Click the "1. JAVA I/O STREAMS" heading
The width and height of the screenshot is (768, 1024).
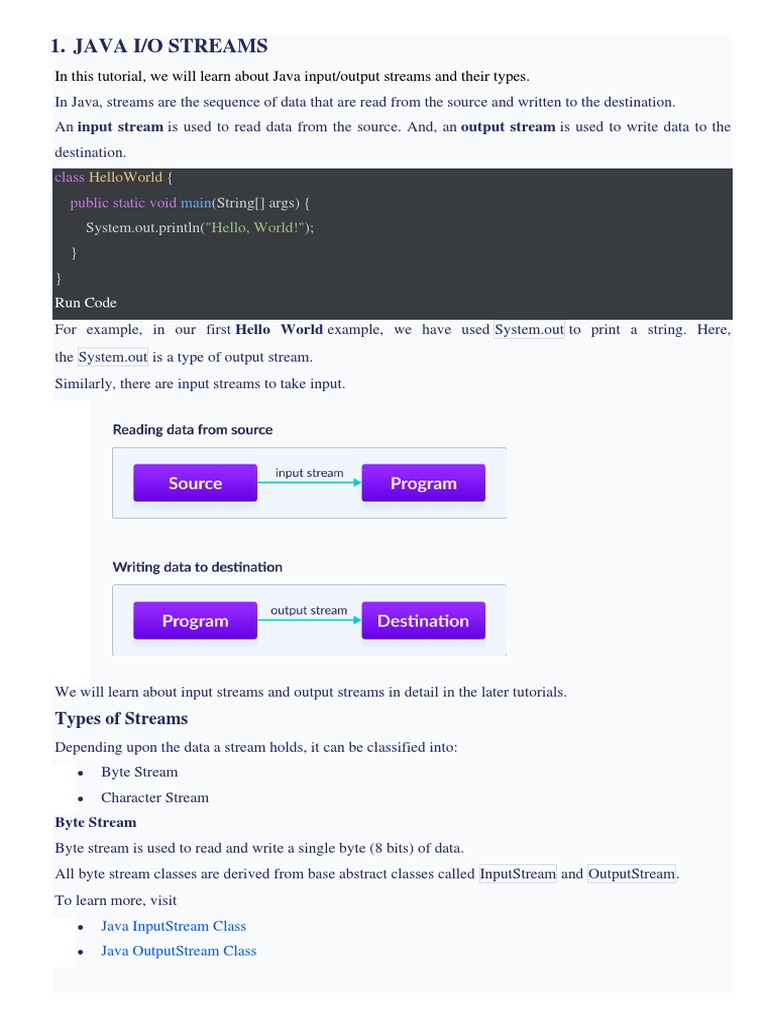[x=160, y=46]
